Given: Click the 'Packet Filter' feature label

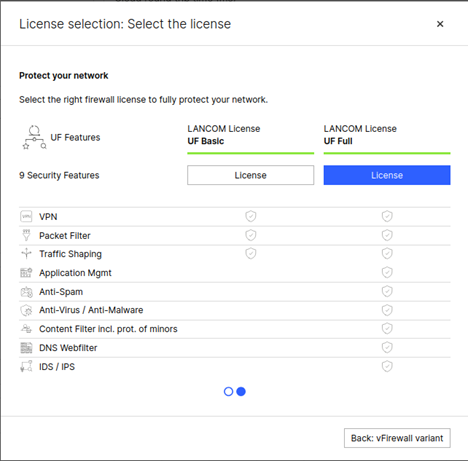Looking at the screenshot, I should pos(65,236).
